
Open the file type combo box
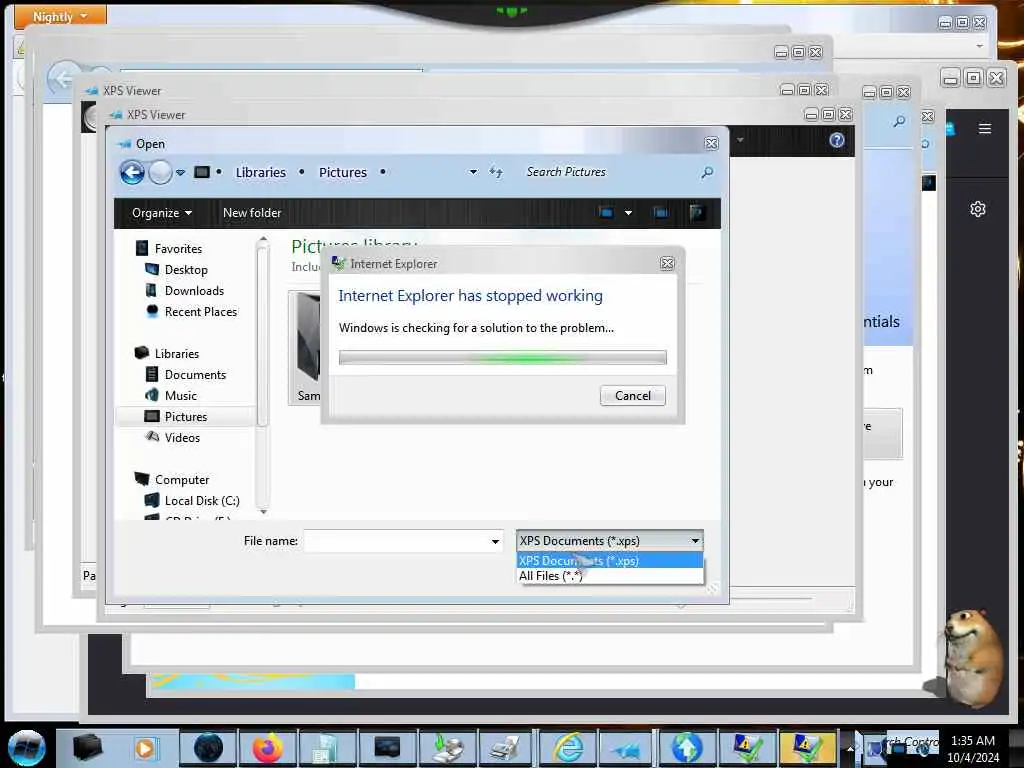click(x=609, y=541)
